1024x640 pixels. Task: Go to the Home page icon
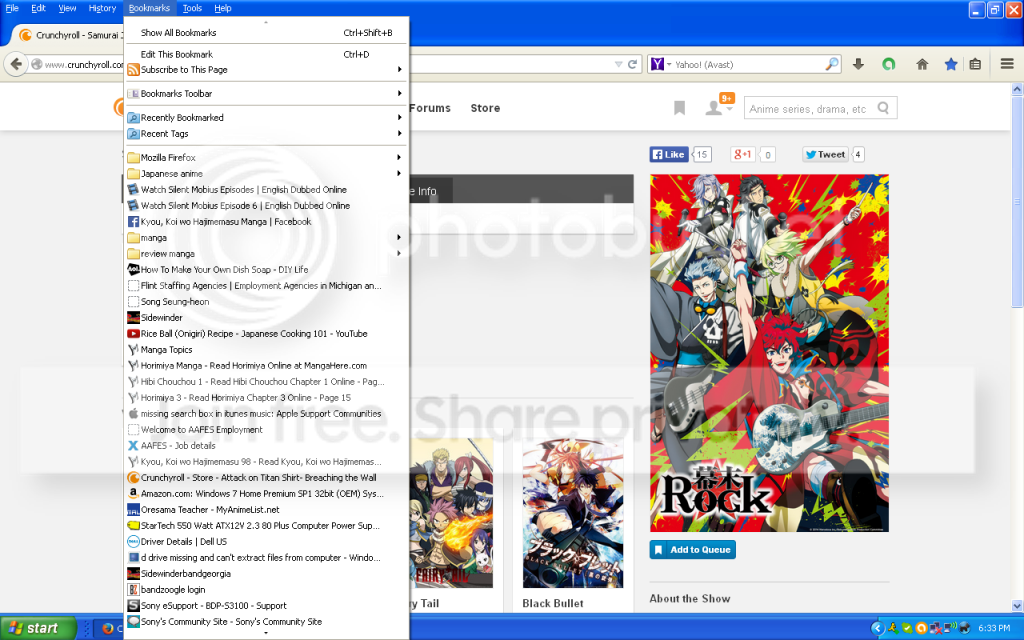coord(922,64)
